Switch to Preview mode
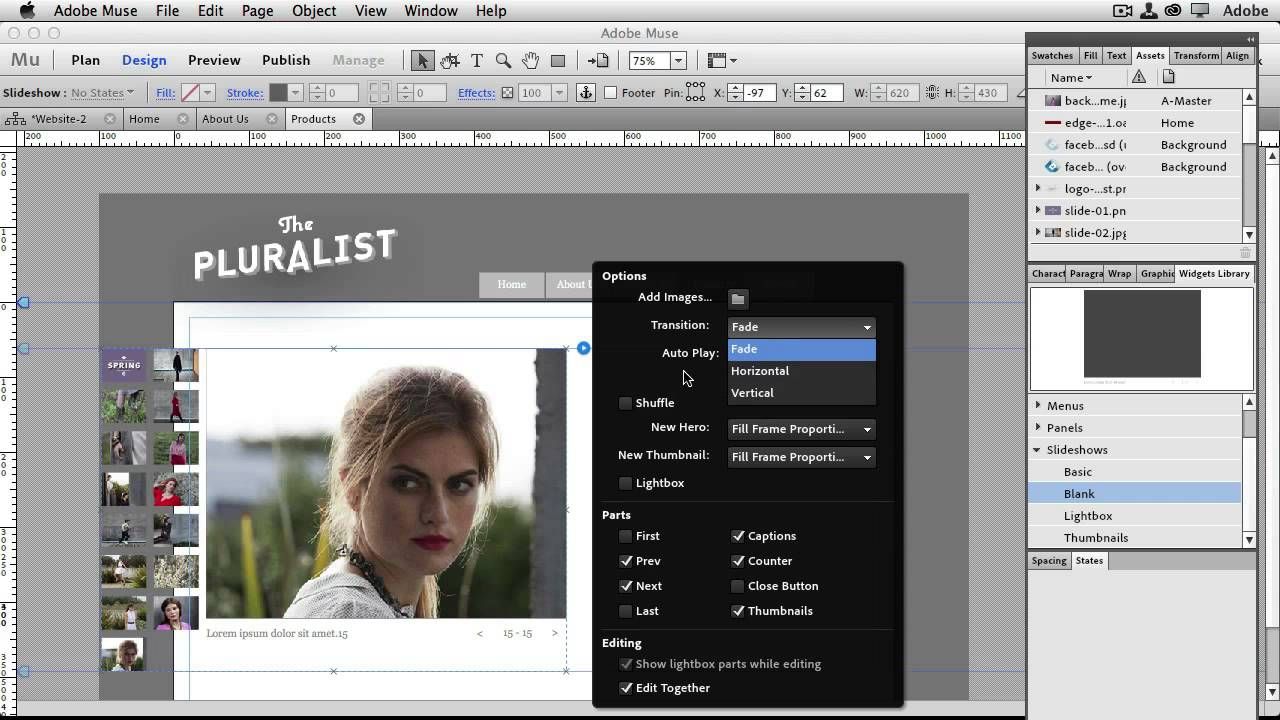1280x720 pixels. pyautogui.click(x=214, y=60)
